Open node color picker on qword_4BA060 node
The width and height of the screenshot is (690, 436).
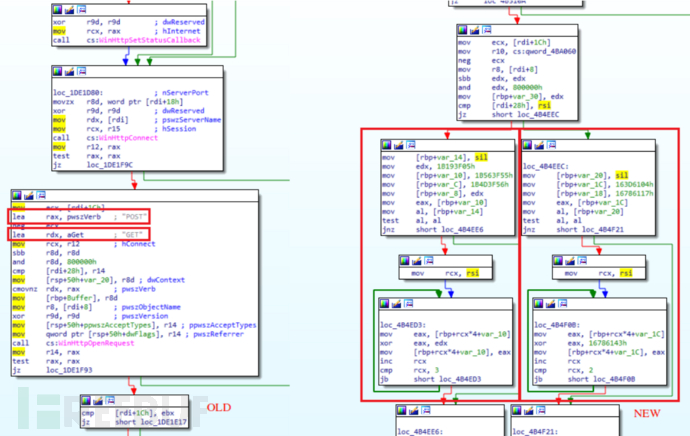(464, 32)
